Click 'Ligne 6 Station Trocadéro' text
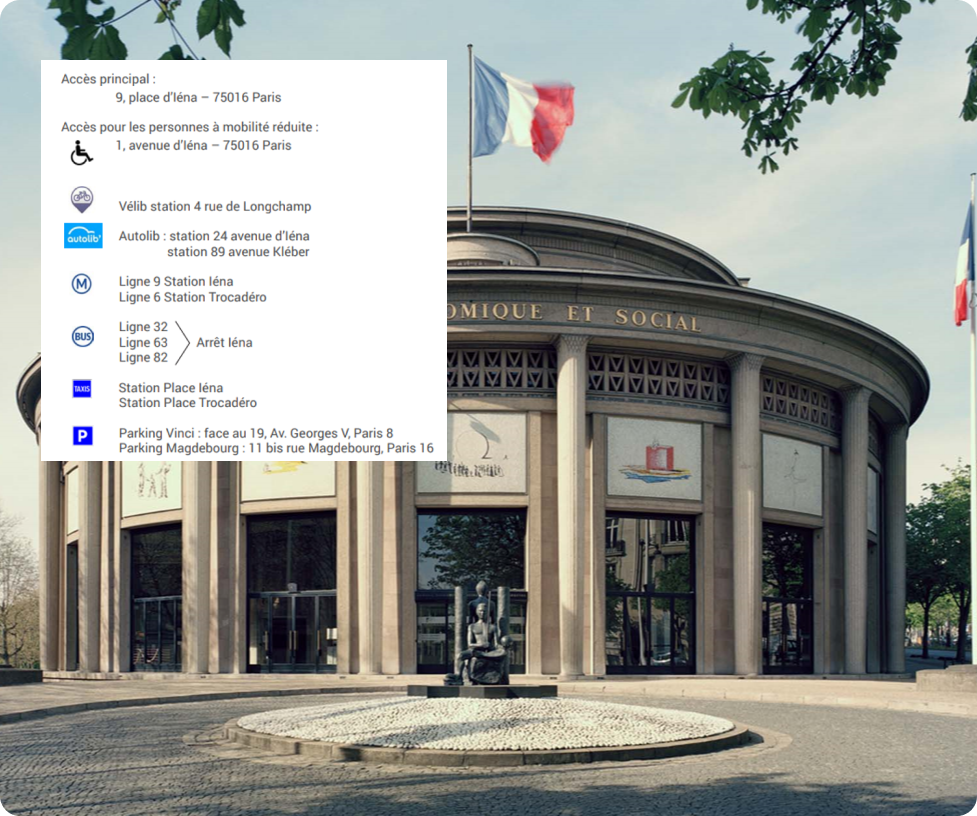 click(x=193, y=297)
